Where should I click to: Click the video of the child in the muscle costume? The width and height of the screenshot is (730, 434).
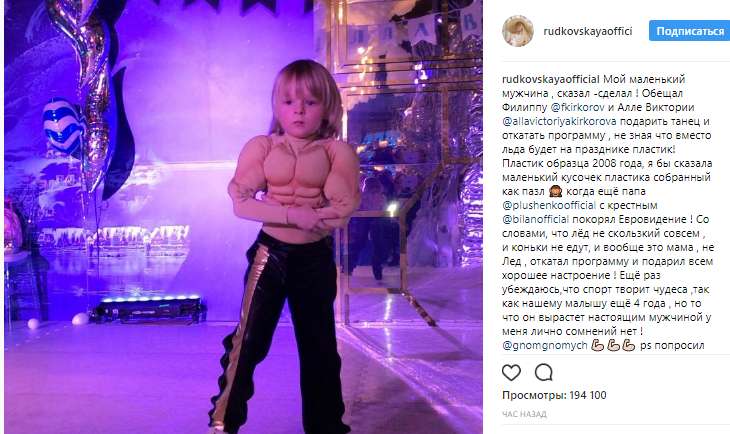click(243, 217)
